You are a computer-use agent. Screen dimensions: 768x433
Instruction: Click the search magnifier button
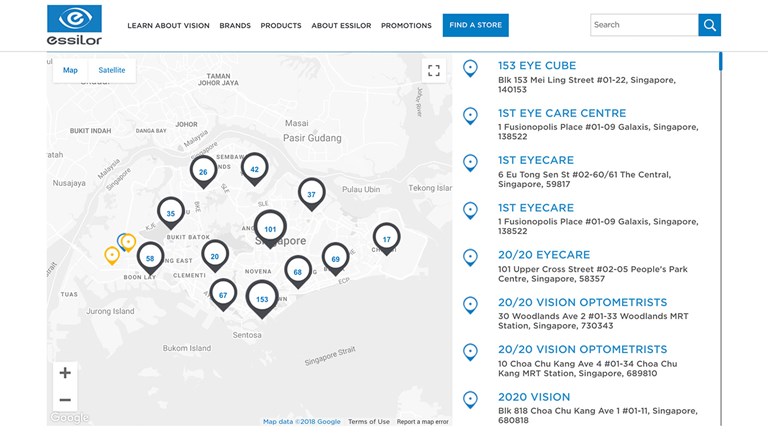(709, 25)
